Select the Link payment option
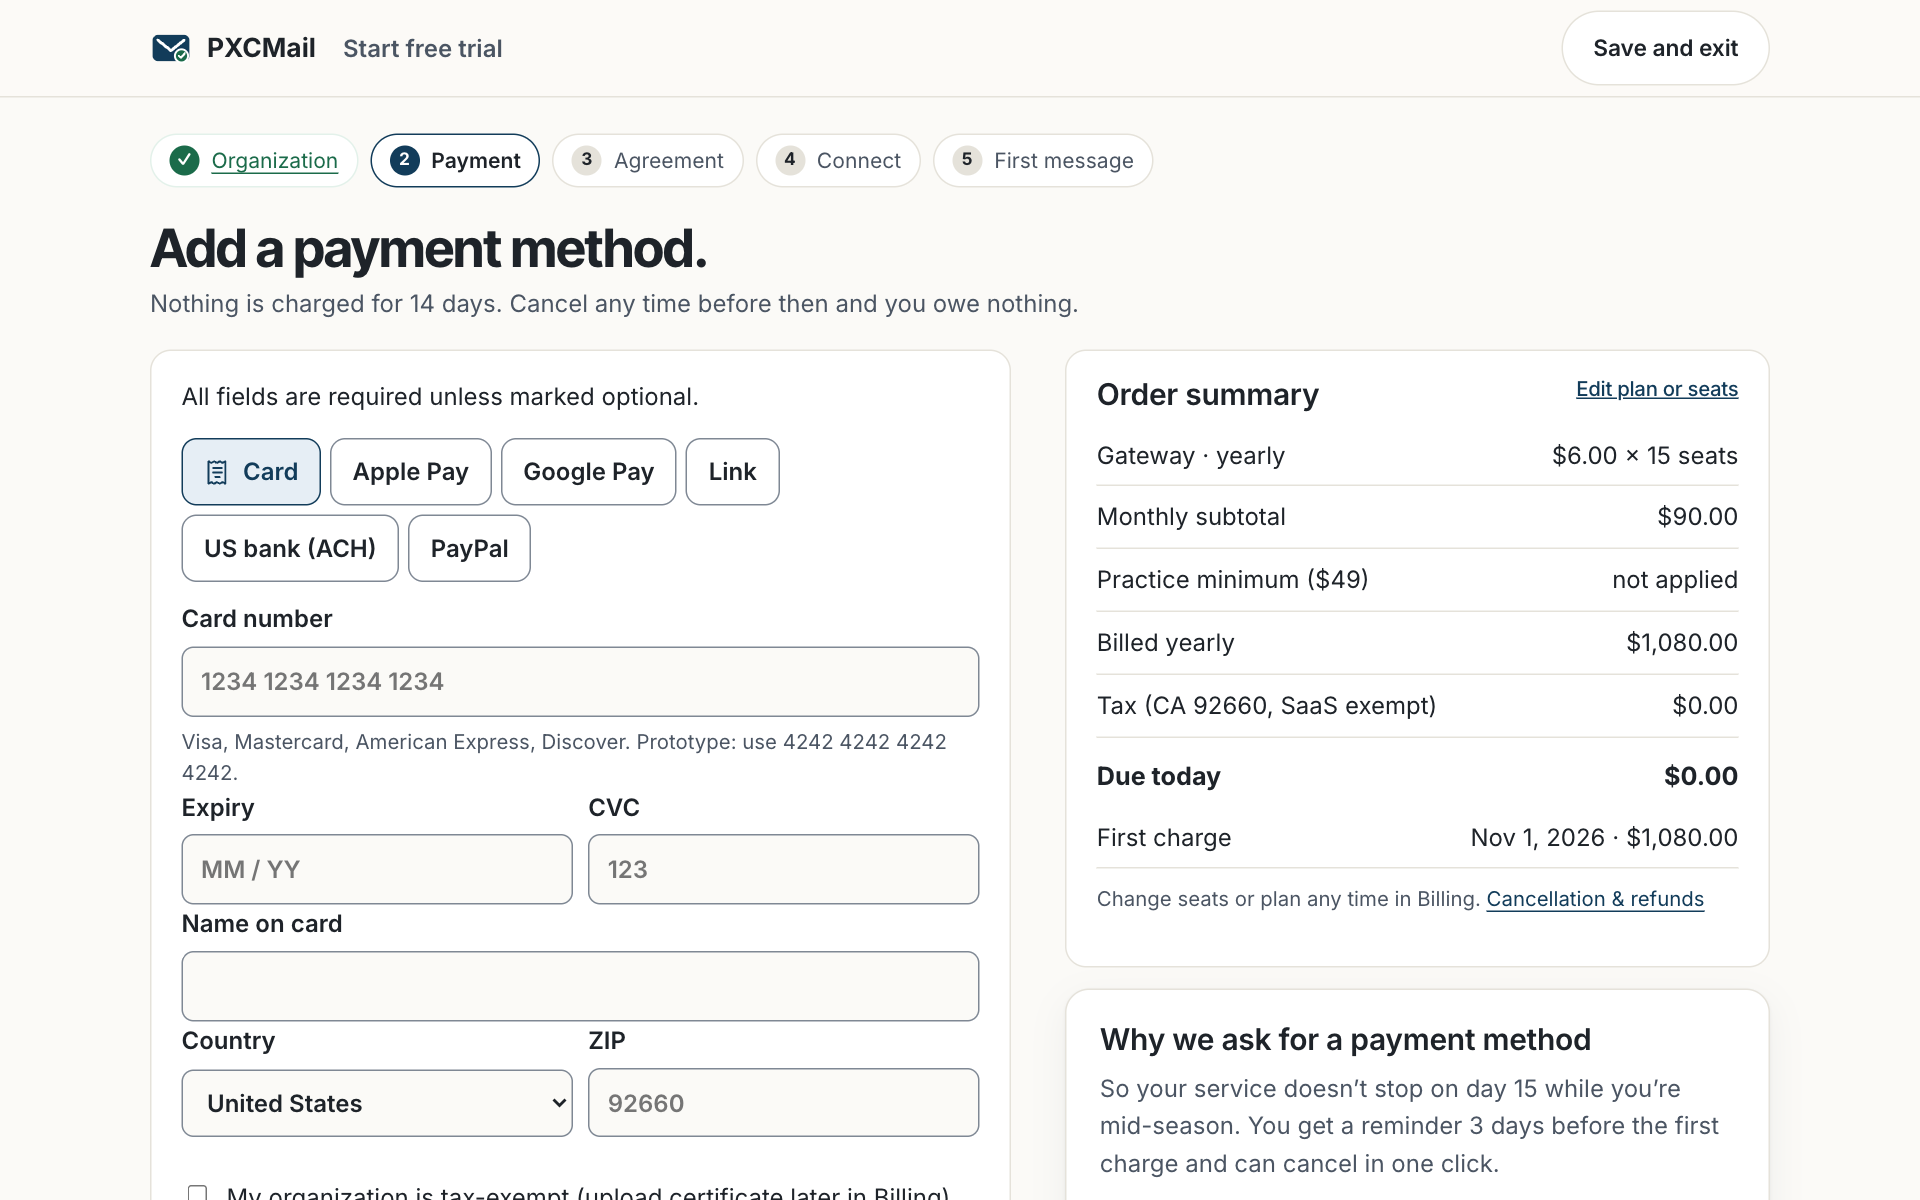 [x=732, y=472]
